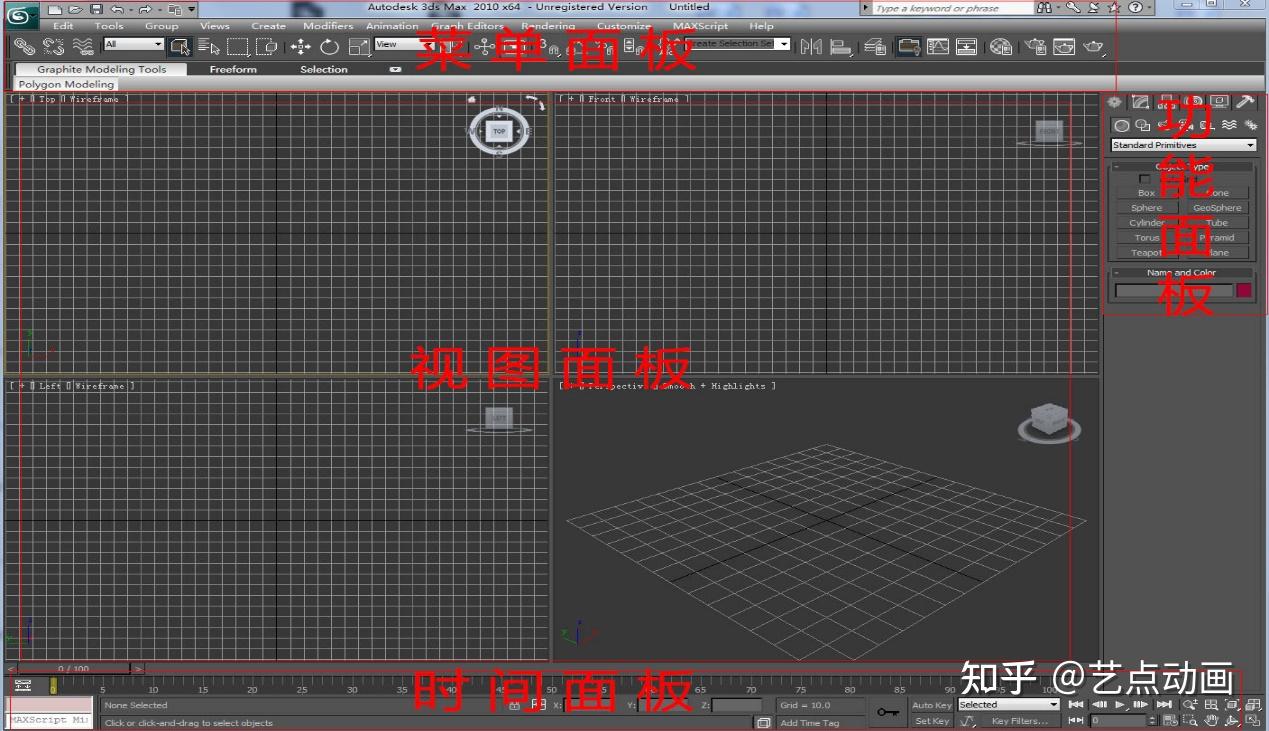This screenshot has width=1269, height=731.
Task: Click the Render Production teapot icon
Action: tap(1094, 46)
